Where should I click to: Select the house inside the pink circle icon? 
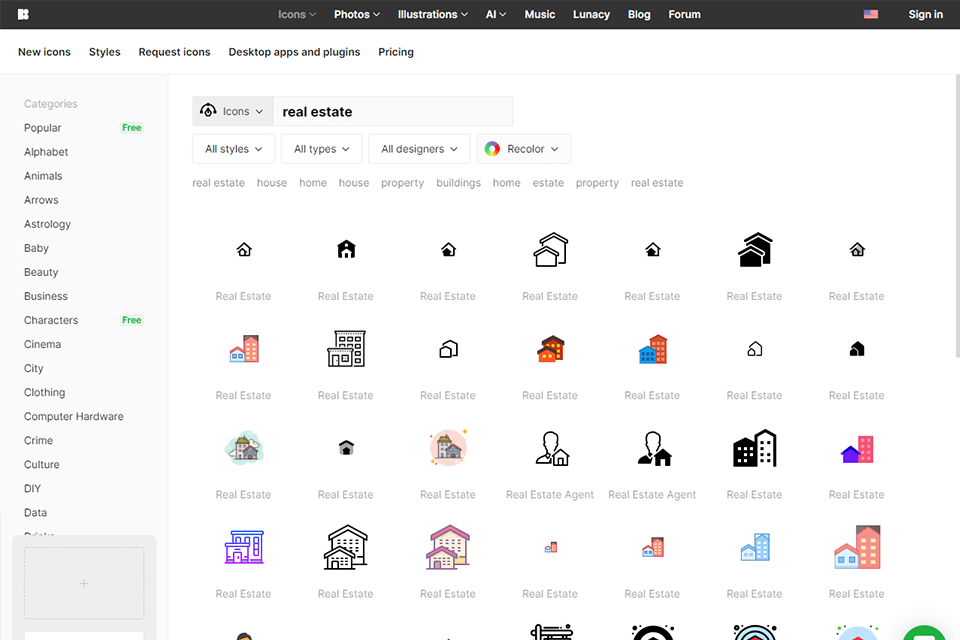(448, 448)
